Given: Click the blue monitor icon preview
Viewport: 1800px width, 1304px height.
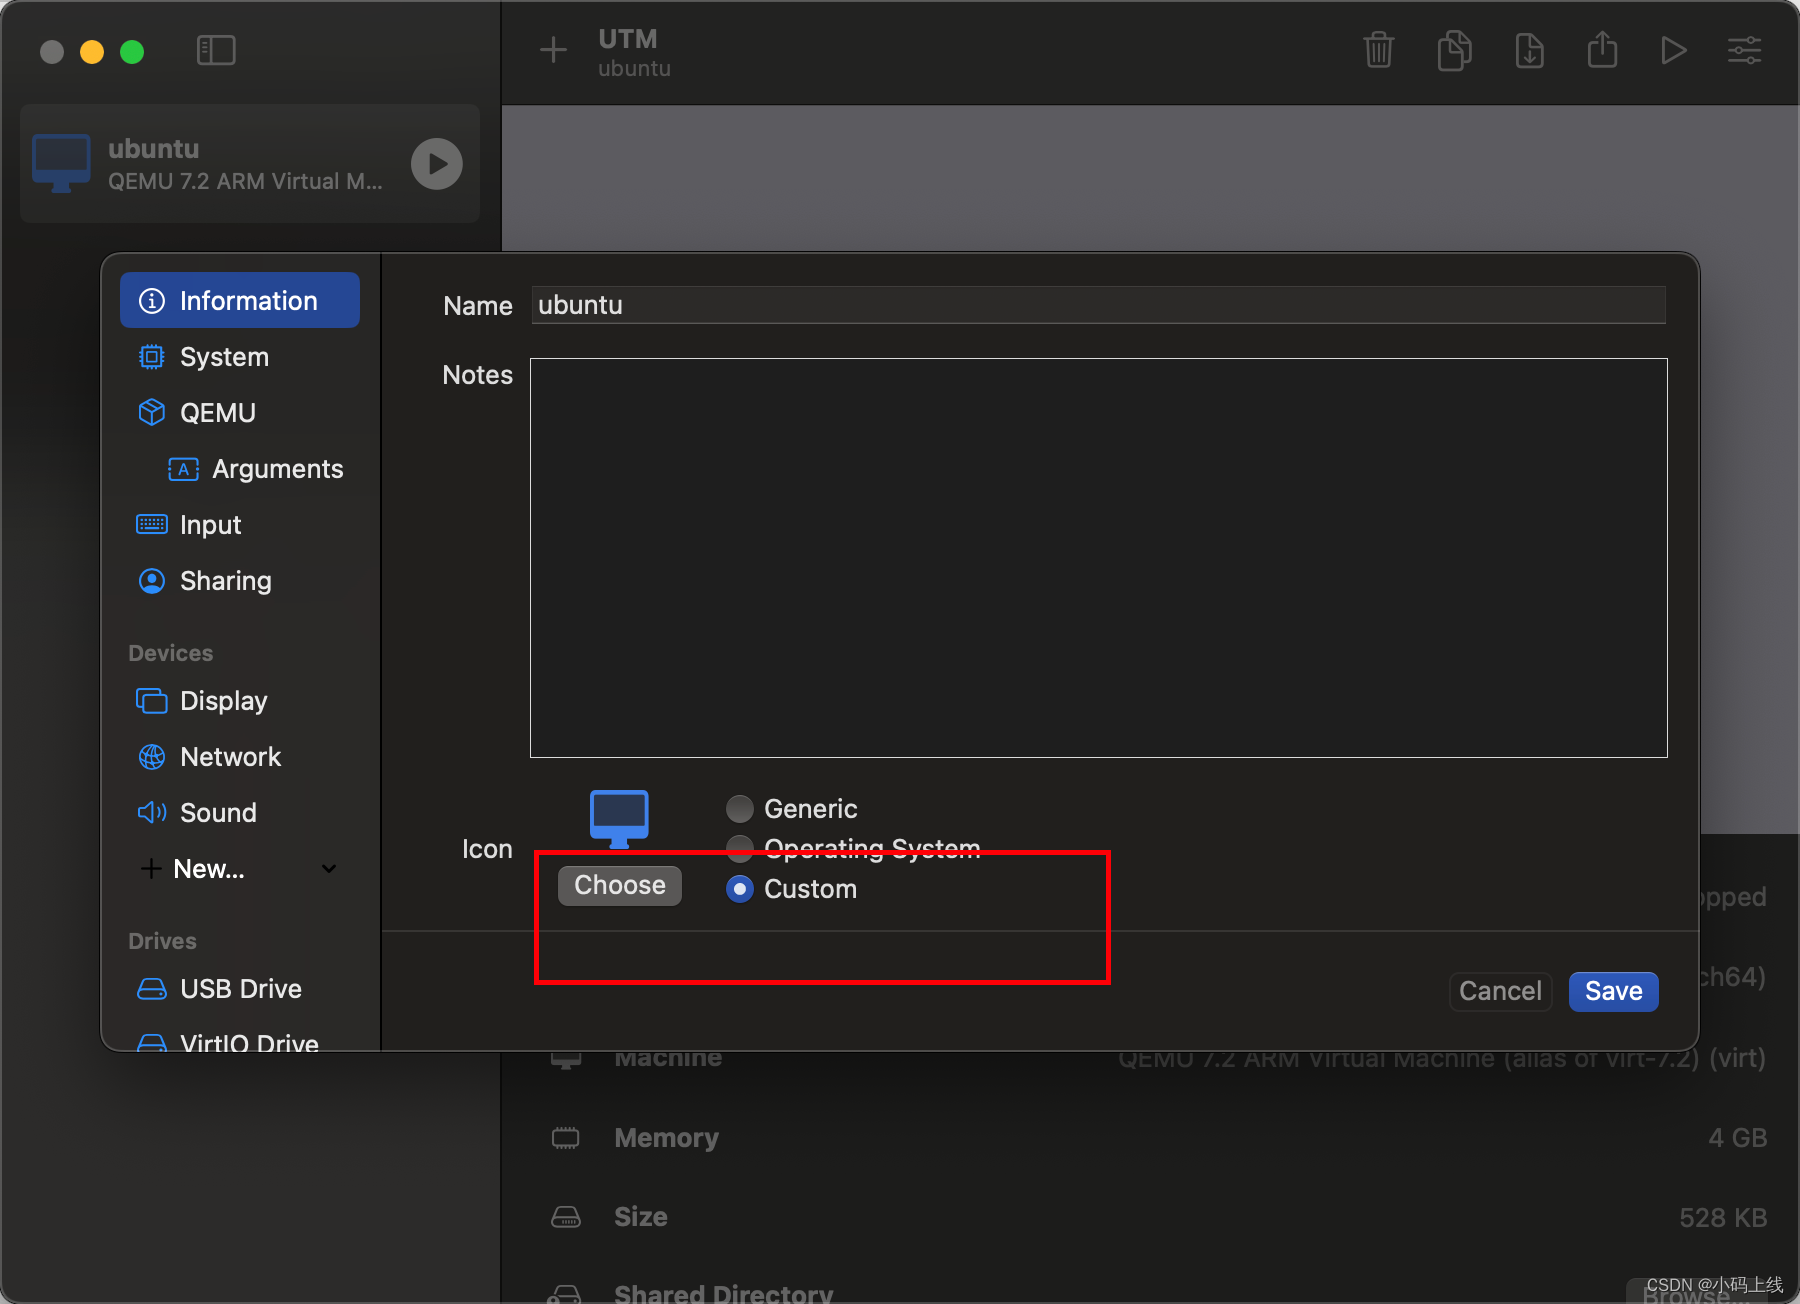Looking at the screenshot, I should [619, 819].
